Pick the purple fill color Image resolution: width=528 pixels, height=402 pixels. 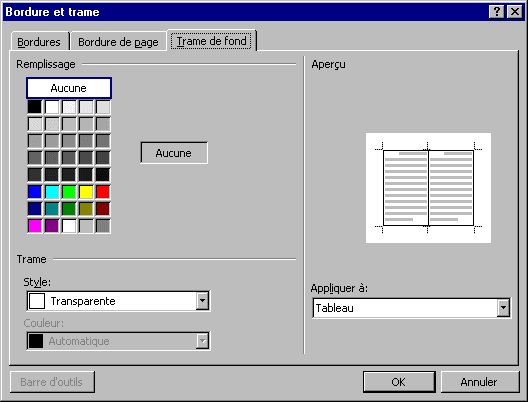[52, 226]
